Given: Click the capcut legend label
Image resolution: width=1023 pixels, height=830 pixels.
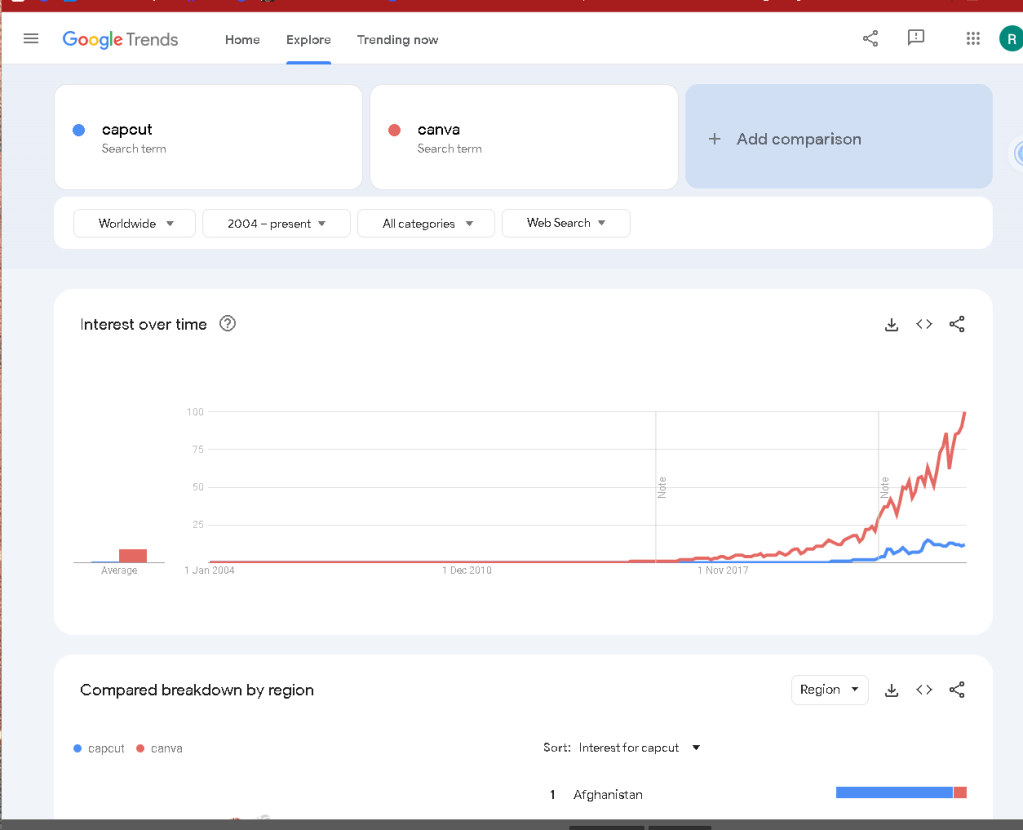Looking at the screenshot, I should tap(106, 748).
